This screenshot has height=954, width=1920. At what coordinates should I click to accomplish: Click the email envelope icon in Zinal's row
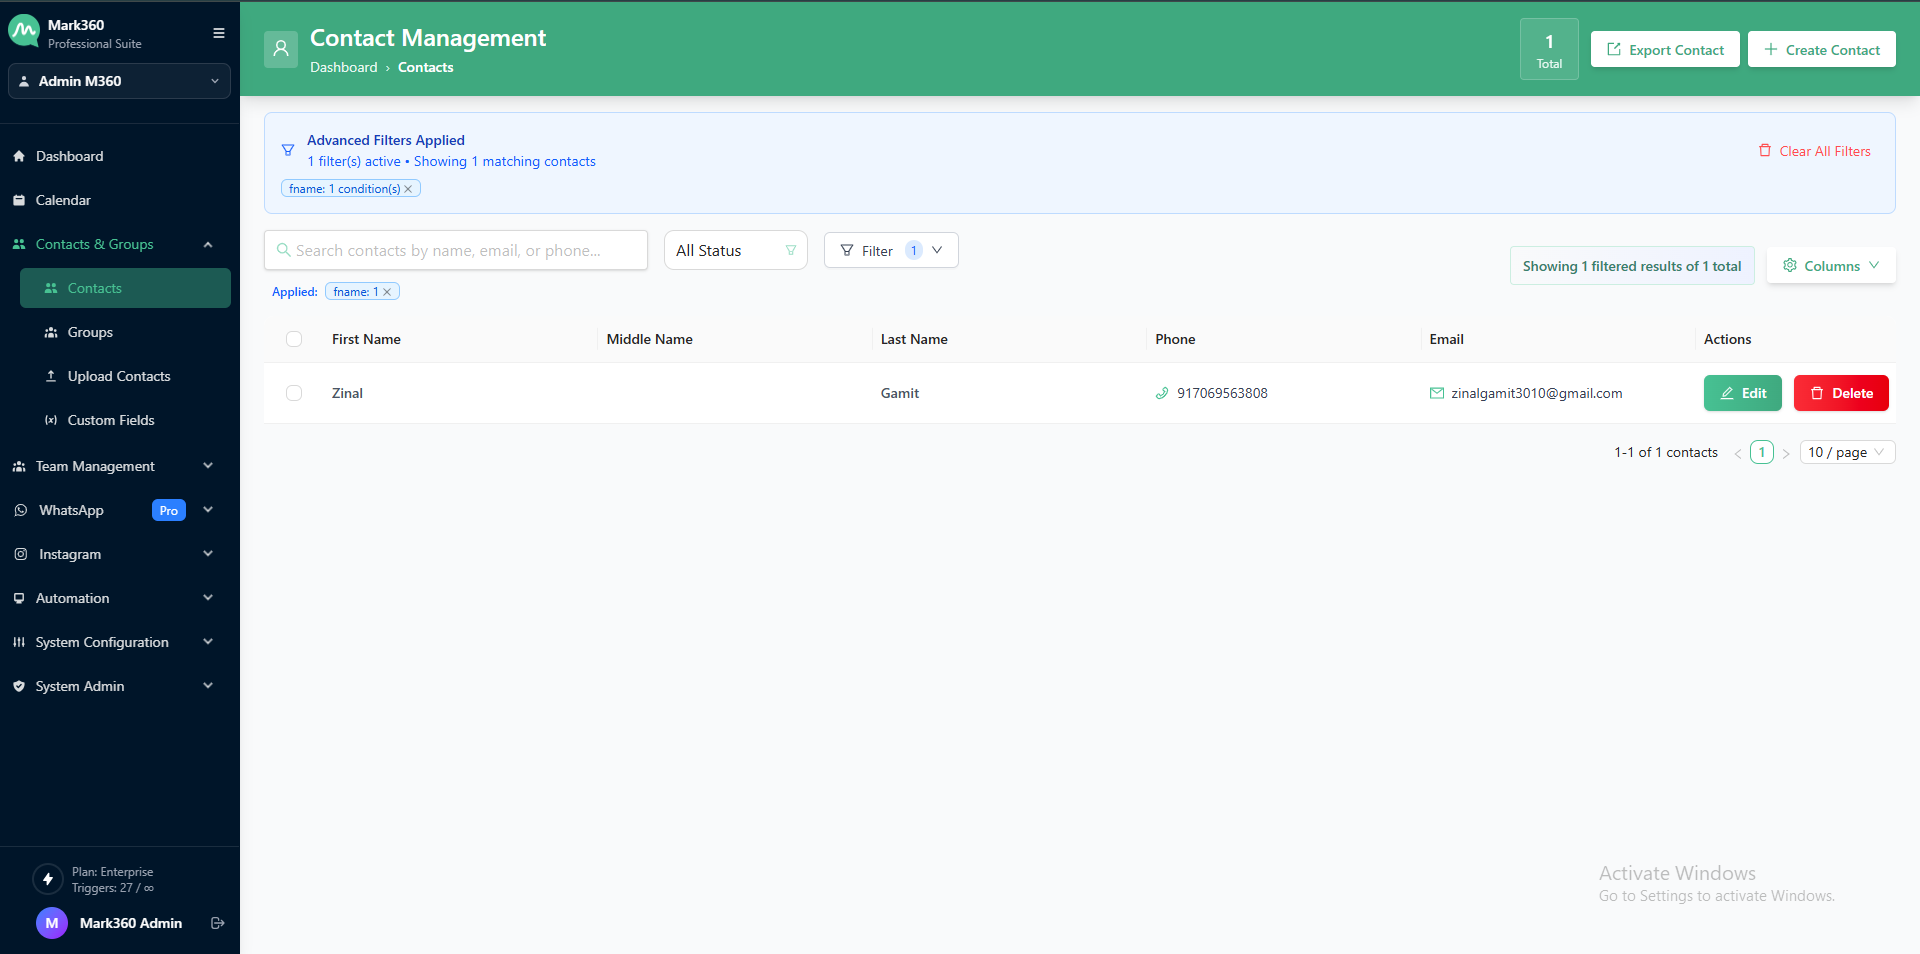click(1437, 393)
